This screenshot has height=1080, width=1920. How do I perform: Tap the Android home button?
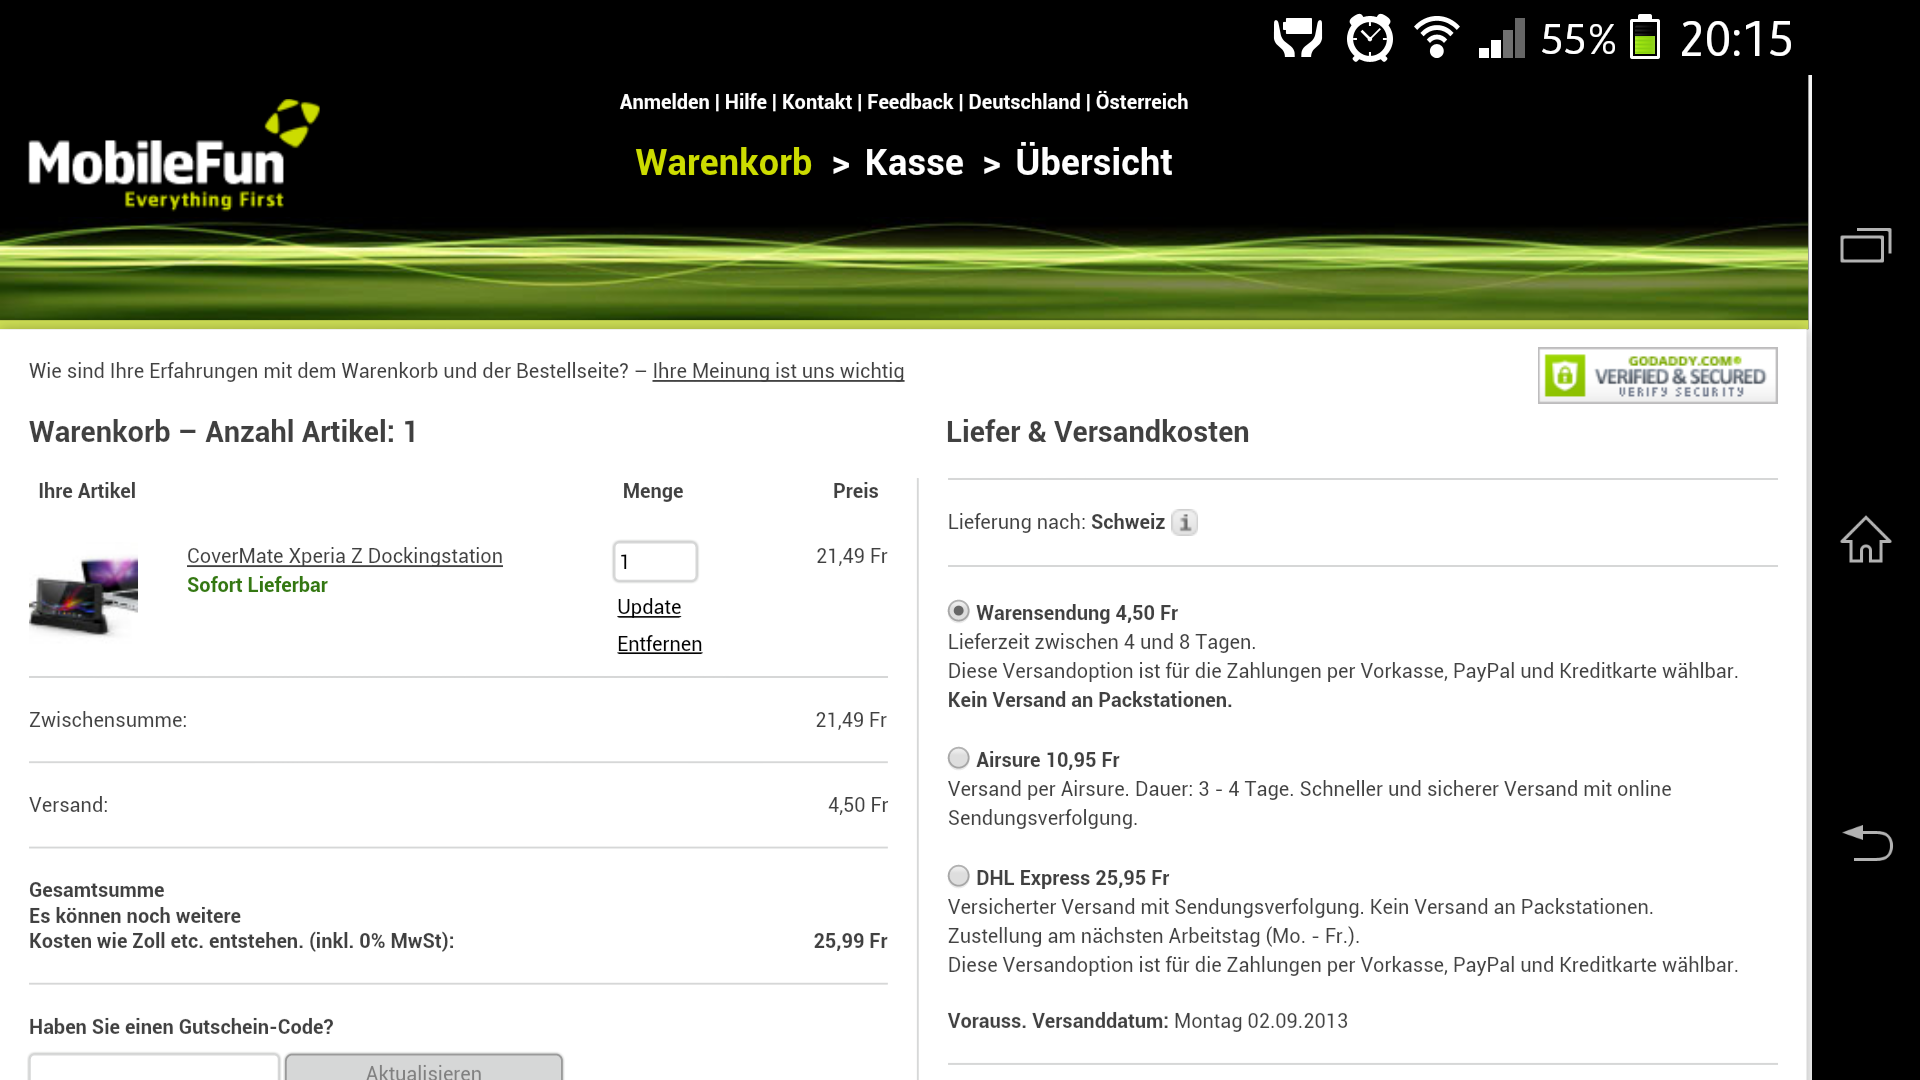click(1866, 540)
